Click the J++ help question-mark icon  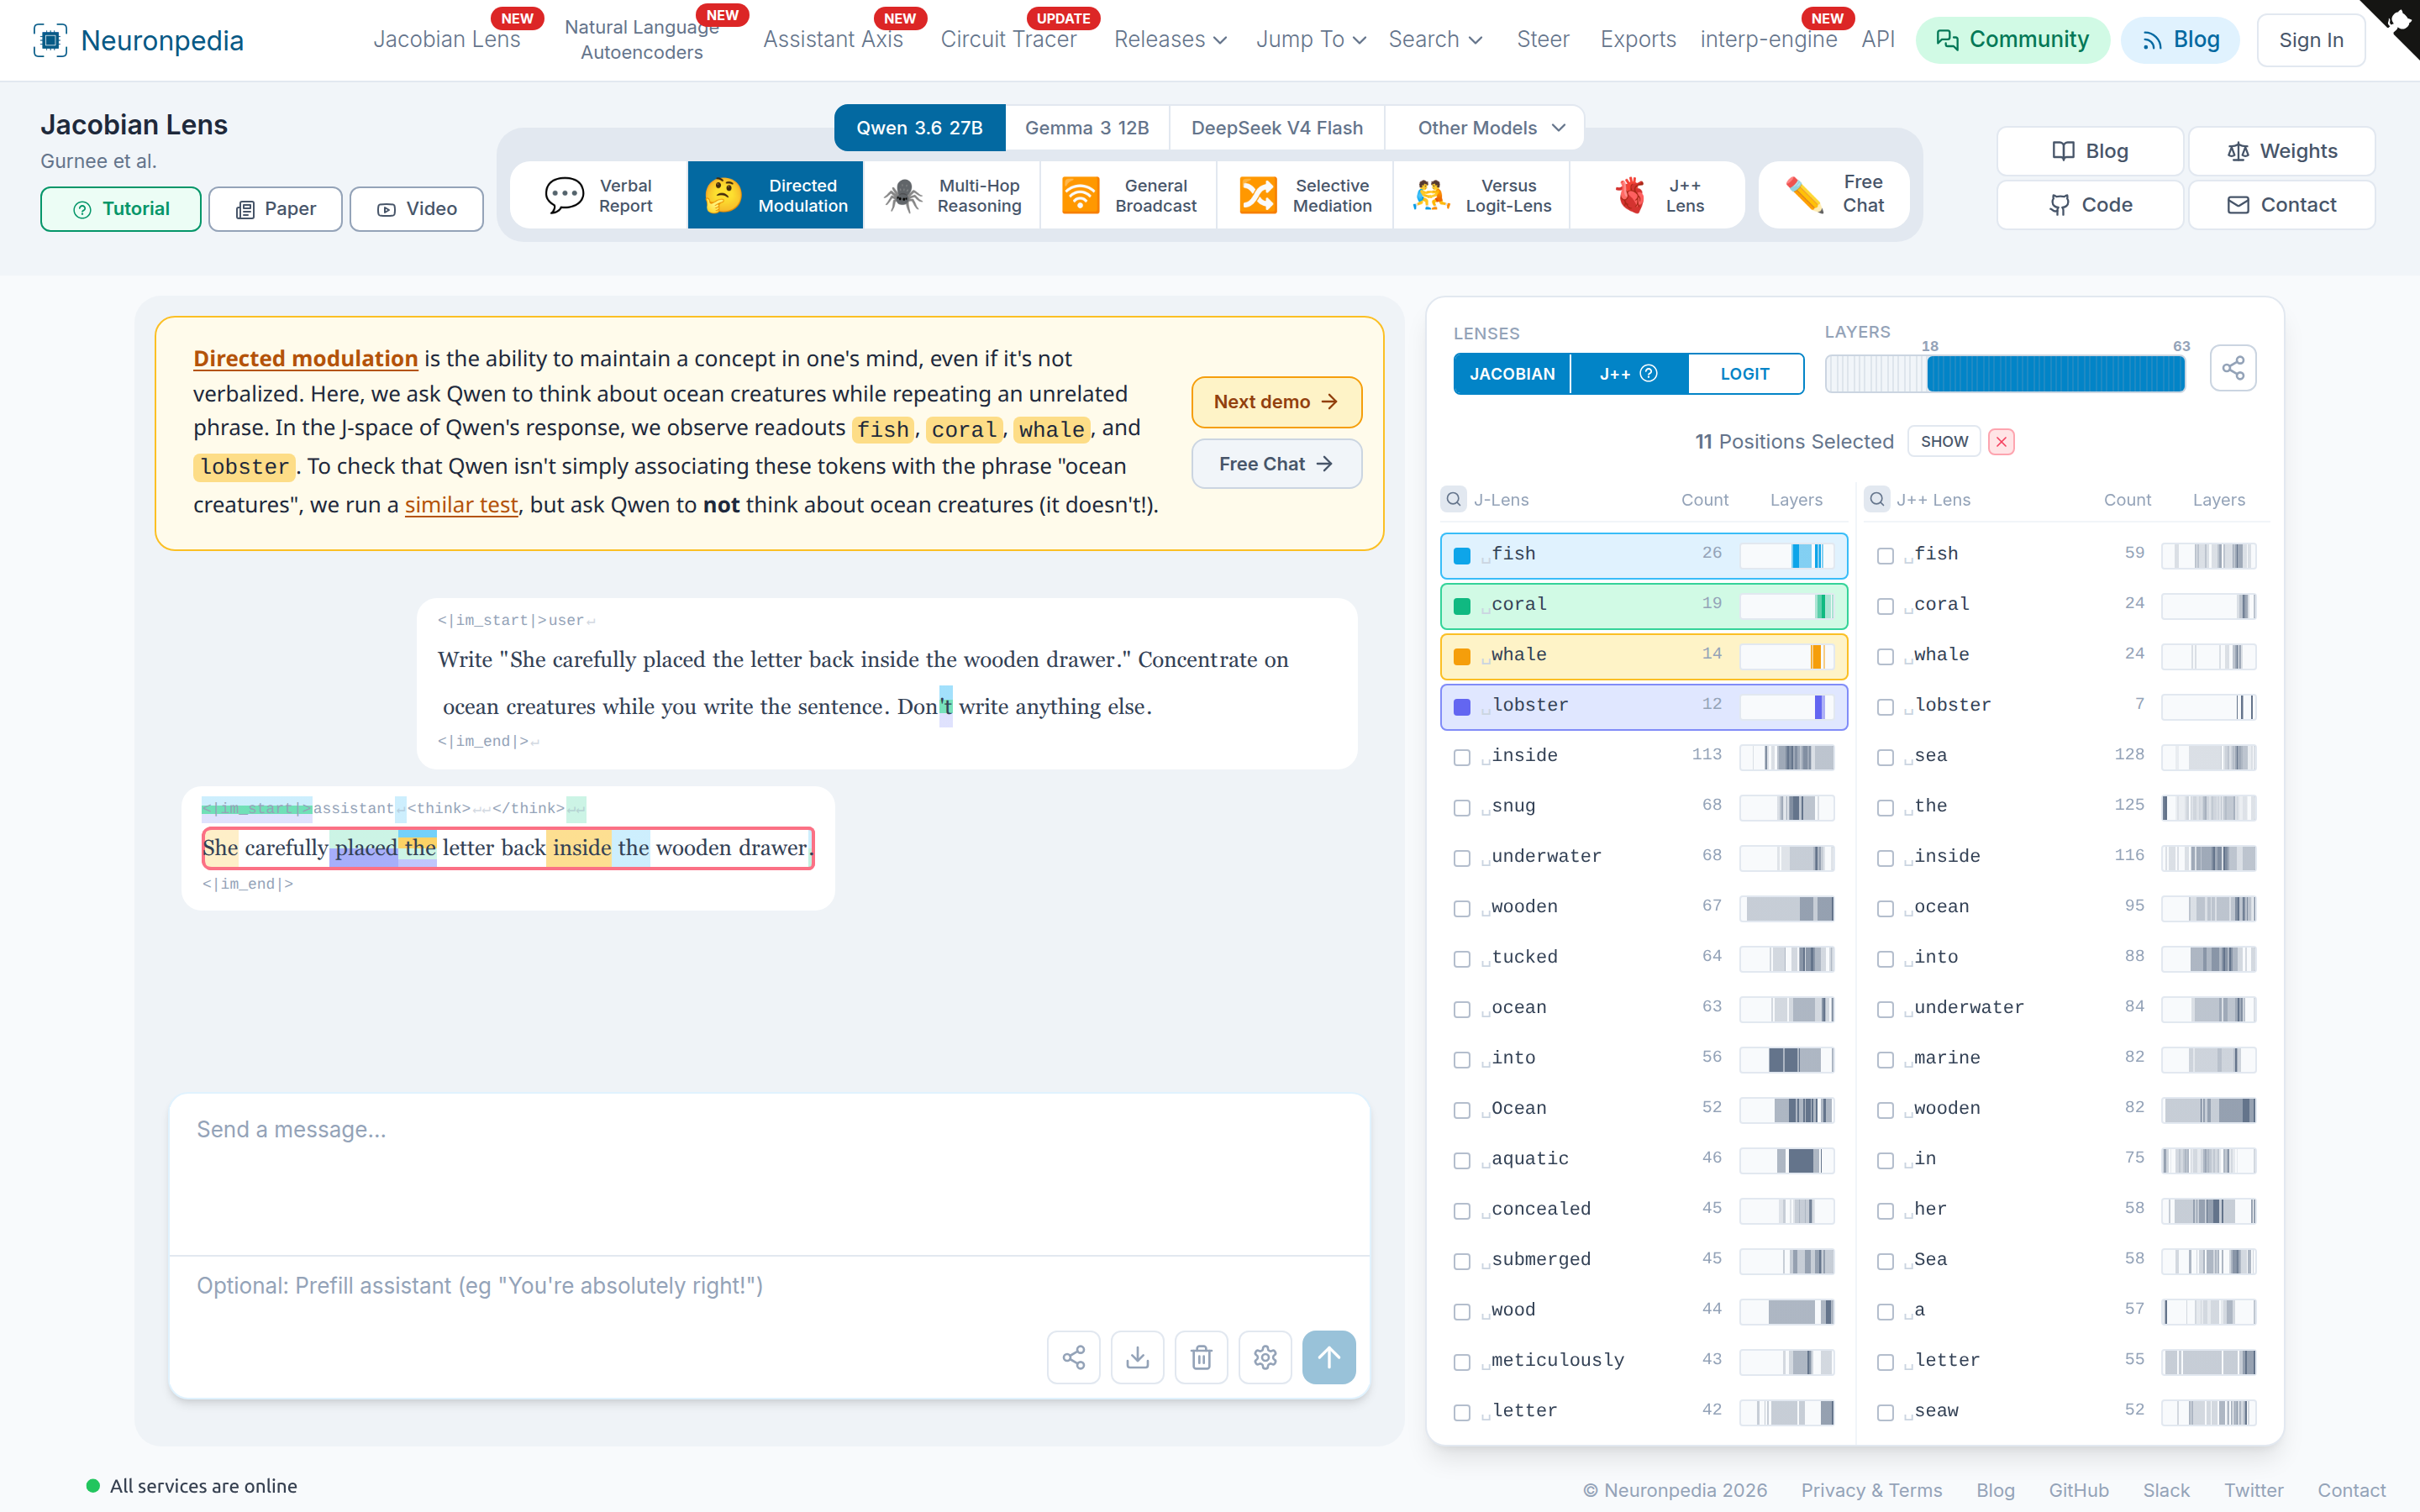tap(1649, 373)
